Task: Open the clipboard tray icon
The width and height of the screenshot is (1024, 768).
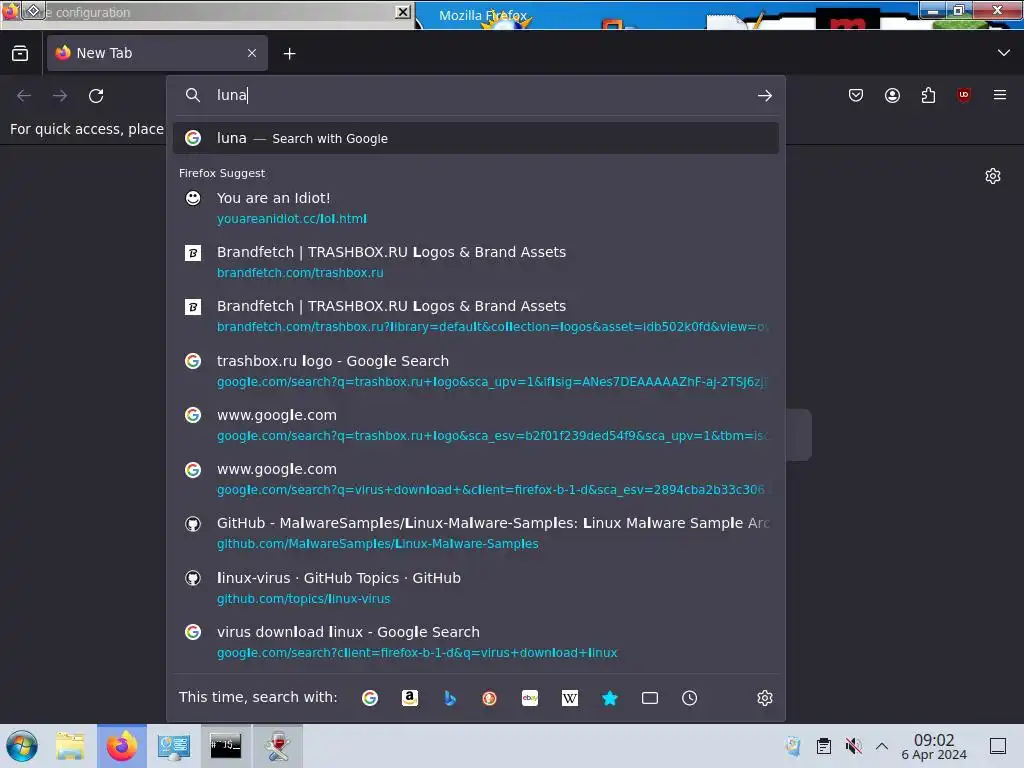Action: click(824, 746)
